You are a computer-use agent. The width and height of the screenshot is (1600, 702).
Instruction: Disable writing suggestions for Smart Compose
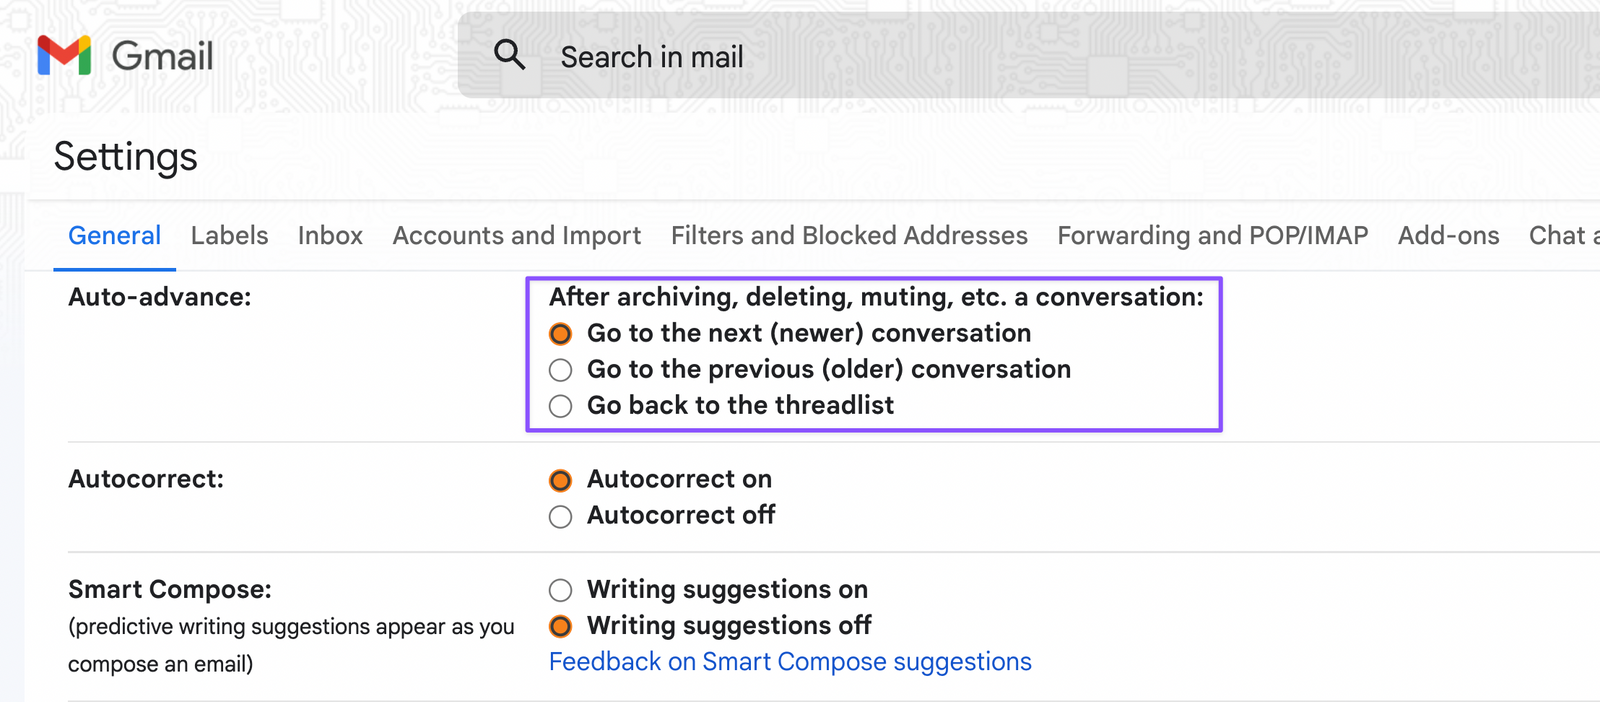tap(560, 626)
